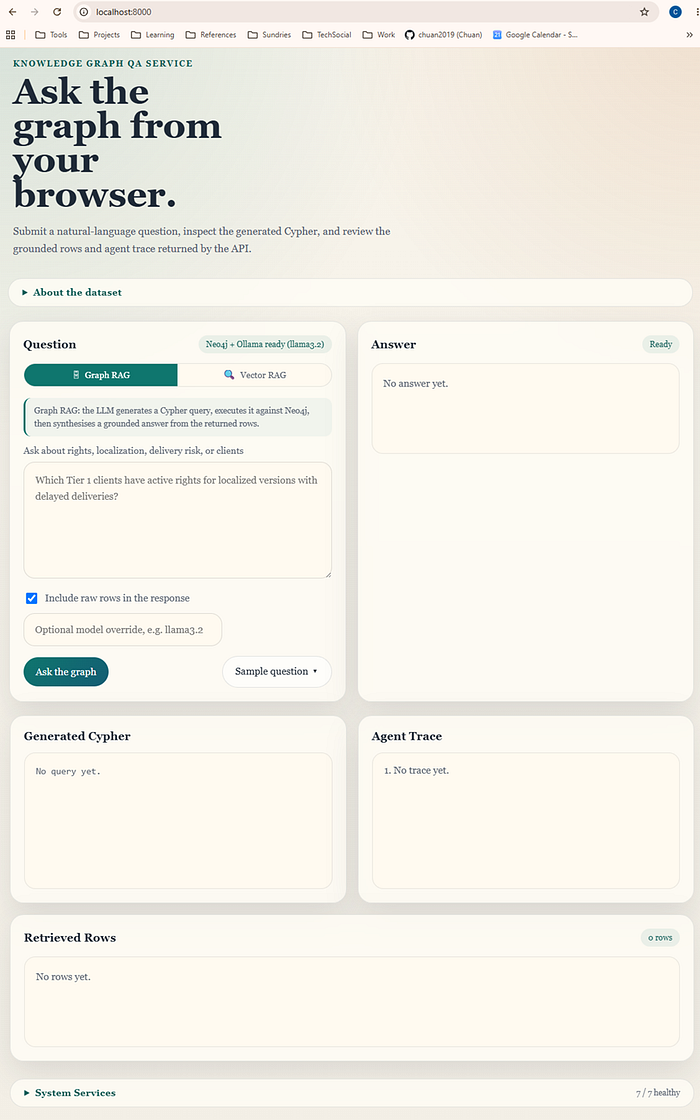
Task: Click the optional model override field
Action: pos(123,629)
